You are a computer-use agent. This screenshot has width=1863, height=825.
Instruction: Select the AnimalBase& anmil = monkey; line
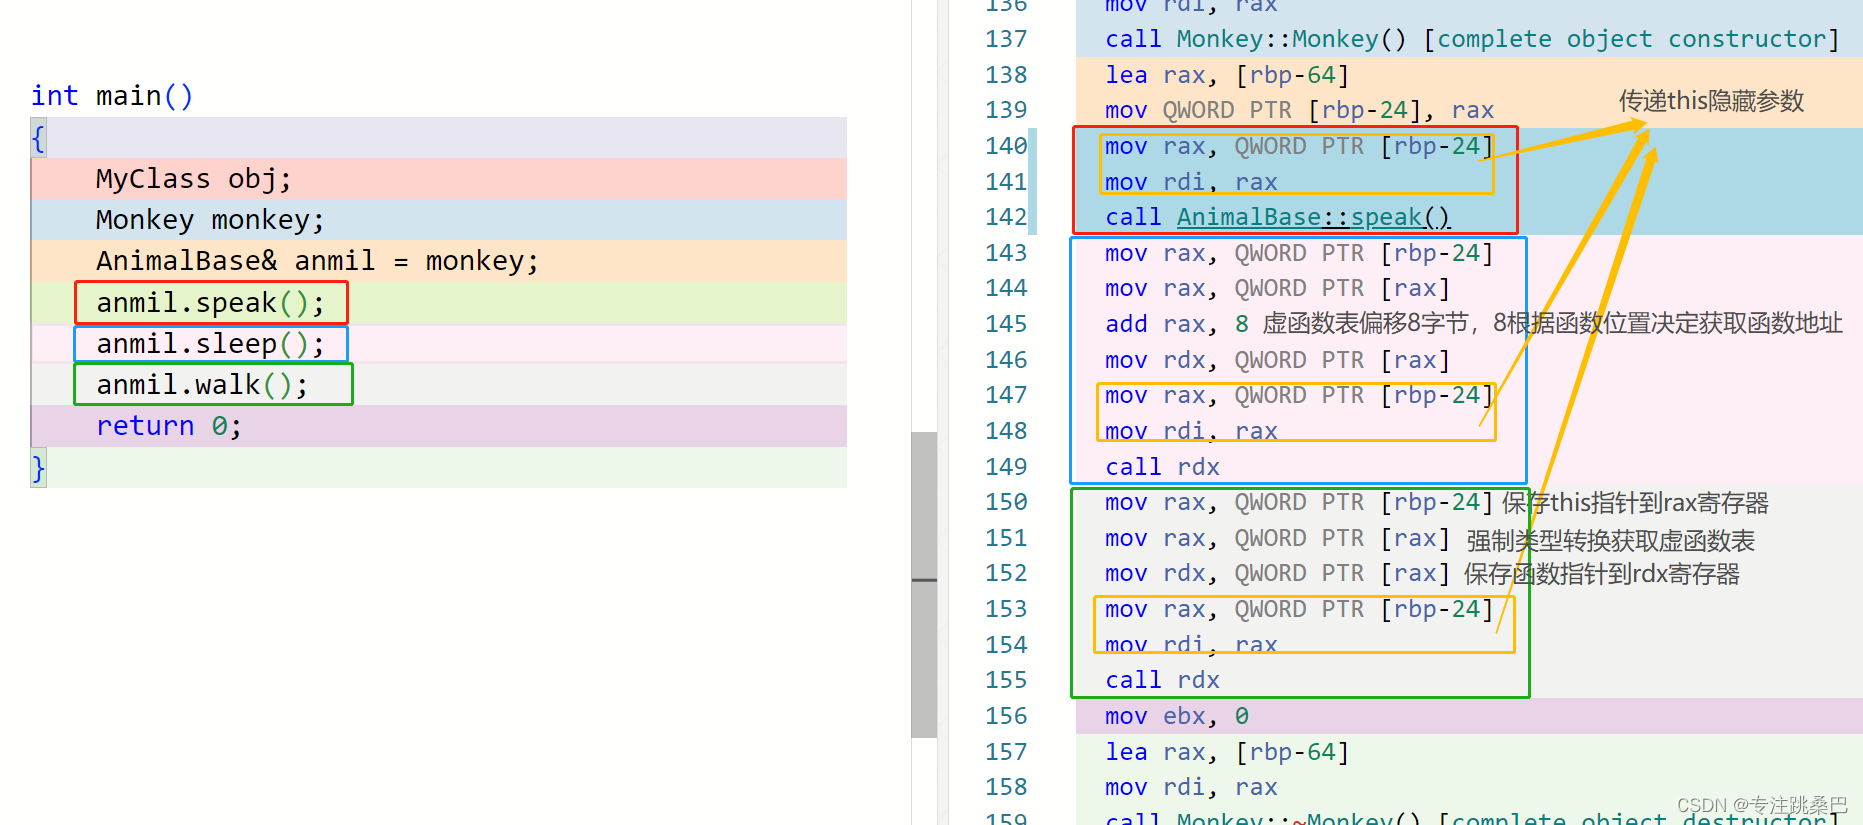point(317,261)
